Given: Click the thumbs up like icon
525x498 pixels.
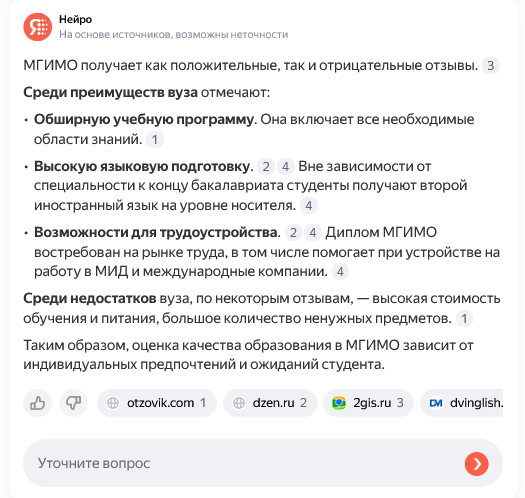Looking at the screenshot, I should (38, 403).
